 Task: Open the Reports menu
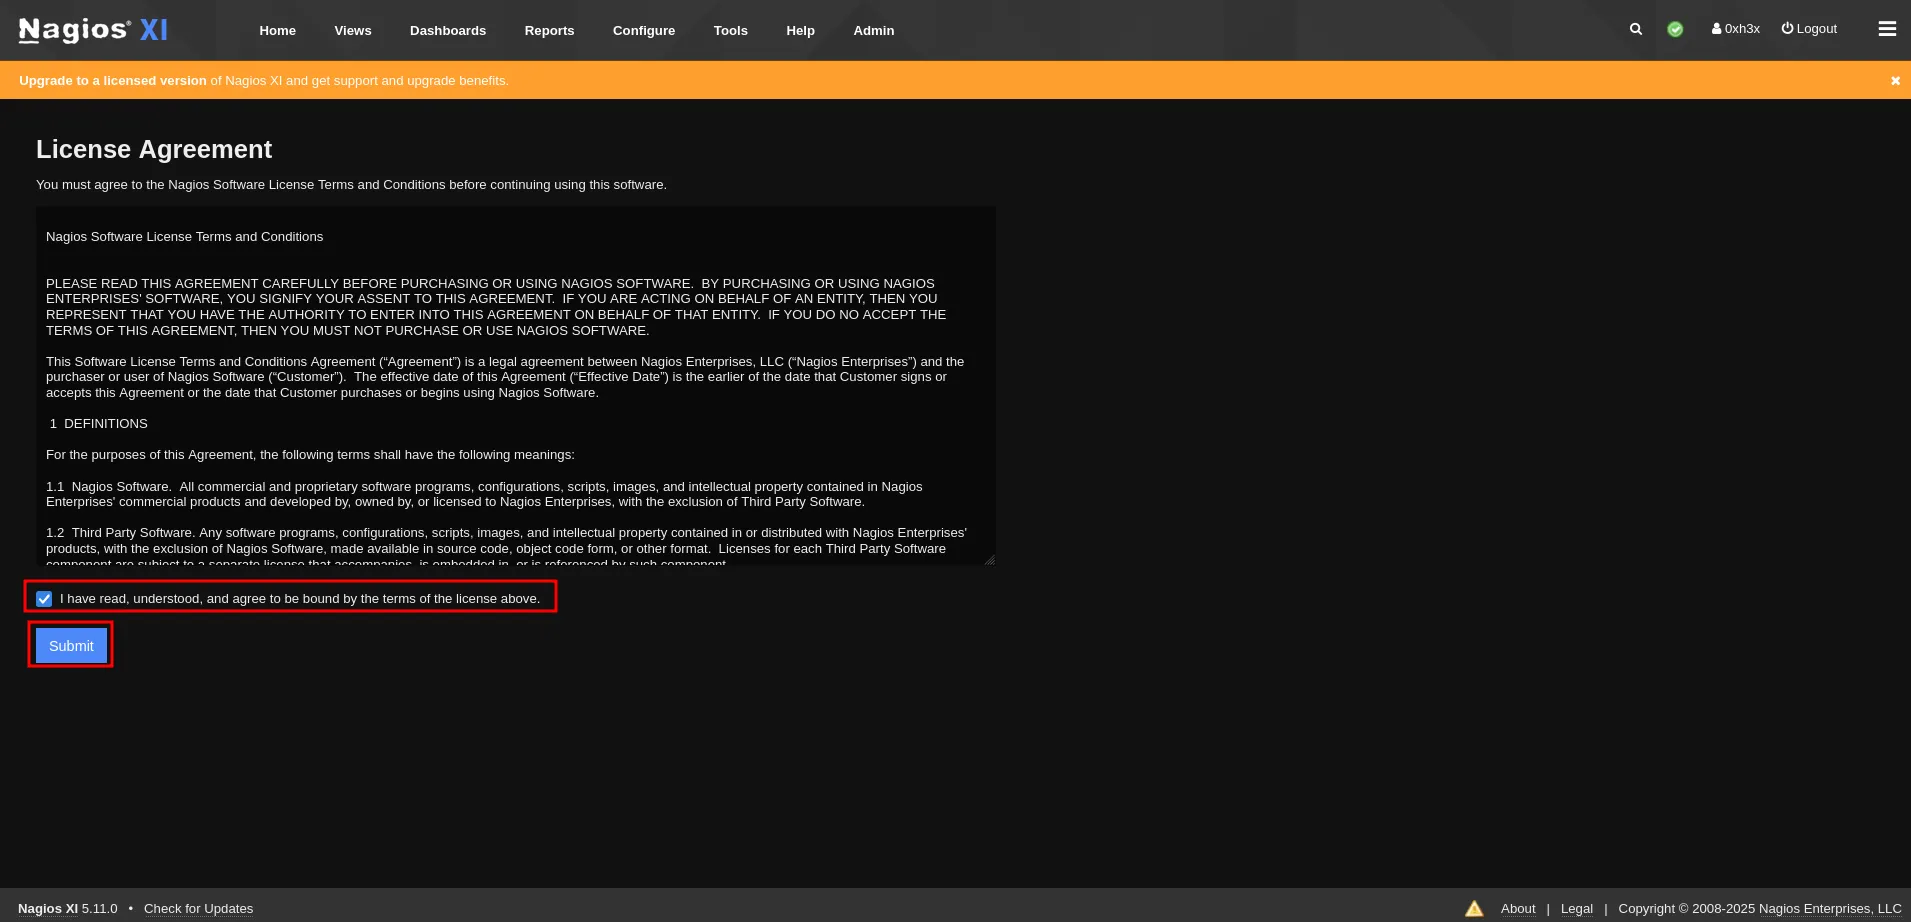[x=550, y=31]
